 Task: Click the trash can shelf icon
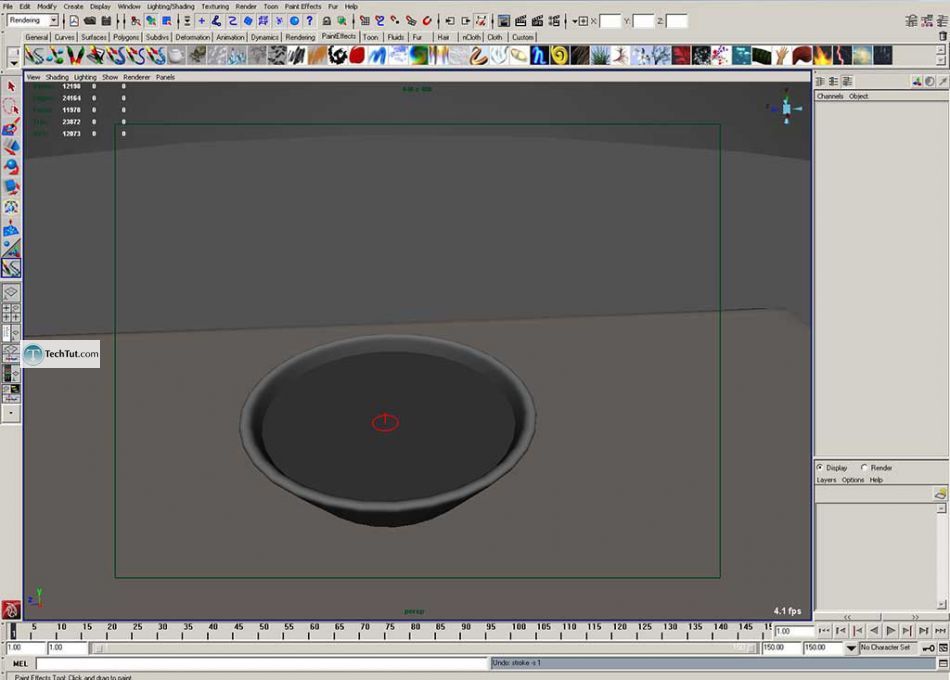(942, 36)
